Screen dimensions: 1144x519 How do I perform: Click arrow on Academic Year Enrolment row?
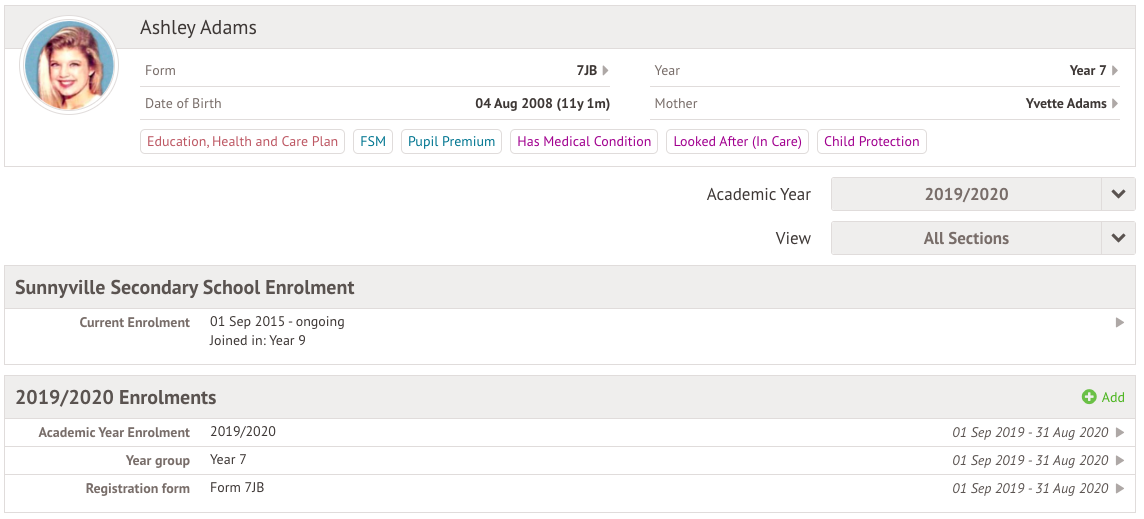pyautogui.click(x=1120, y=433)
